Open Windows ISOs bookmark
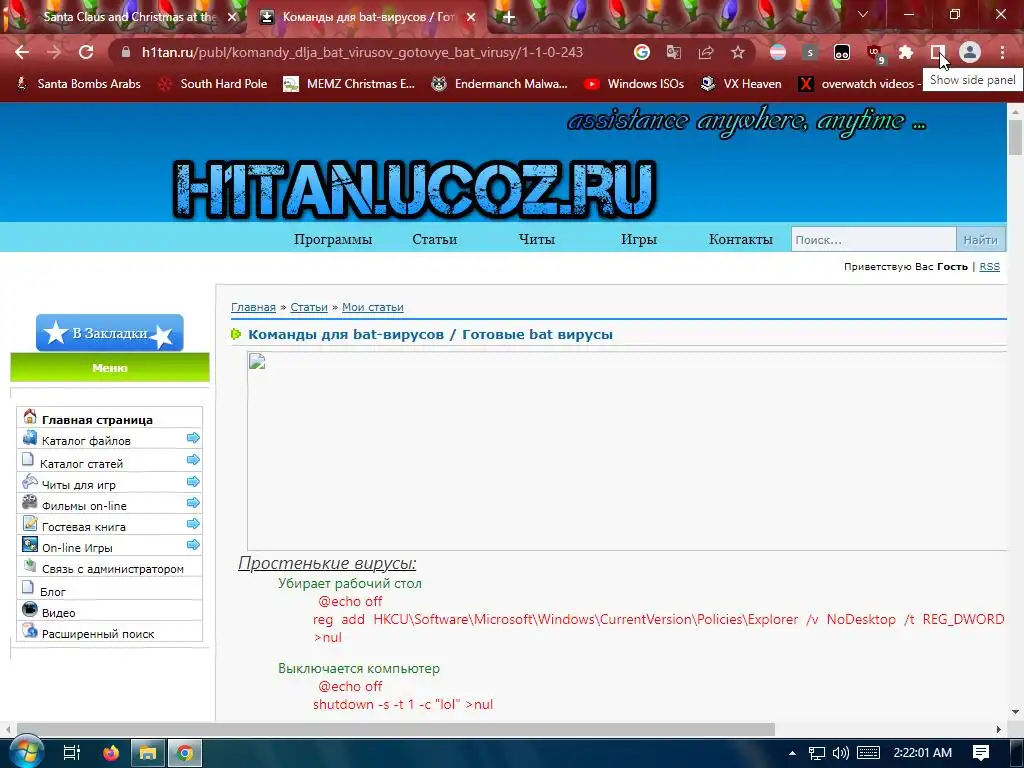Viewport: 1024px width, 768px height. pos(634,84)
